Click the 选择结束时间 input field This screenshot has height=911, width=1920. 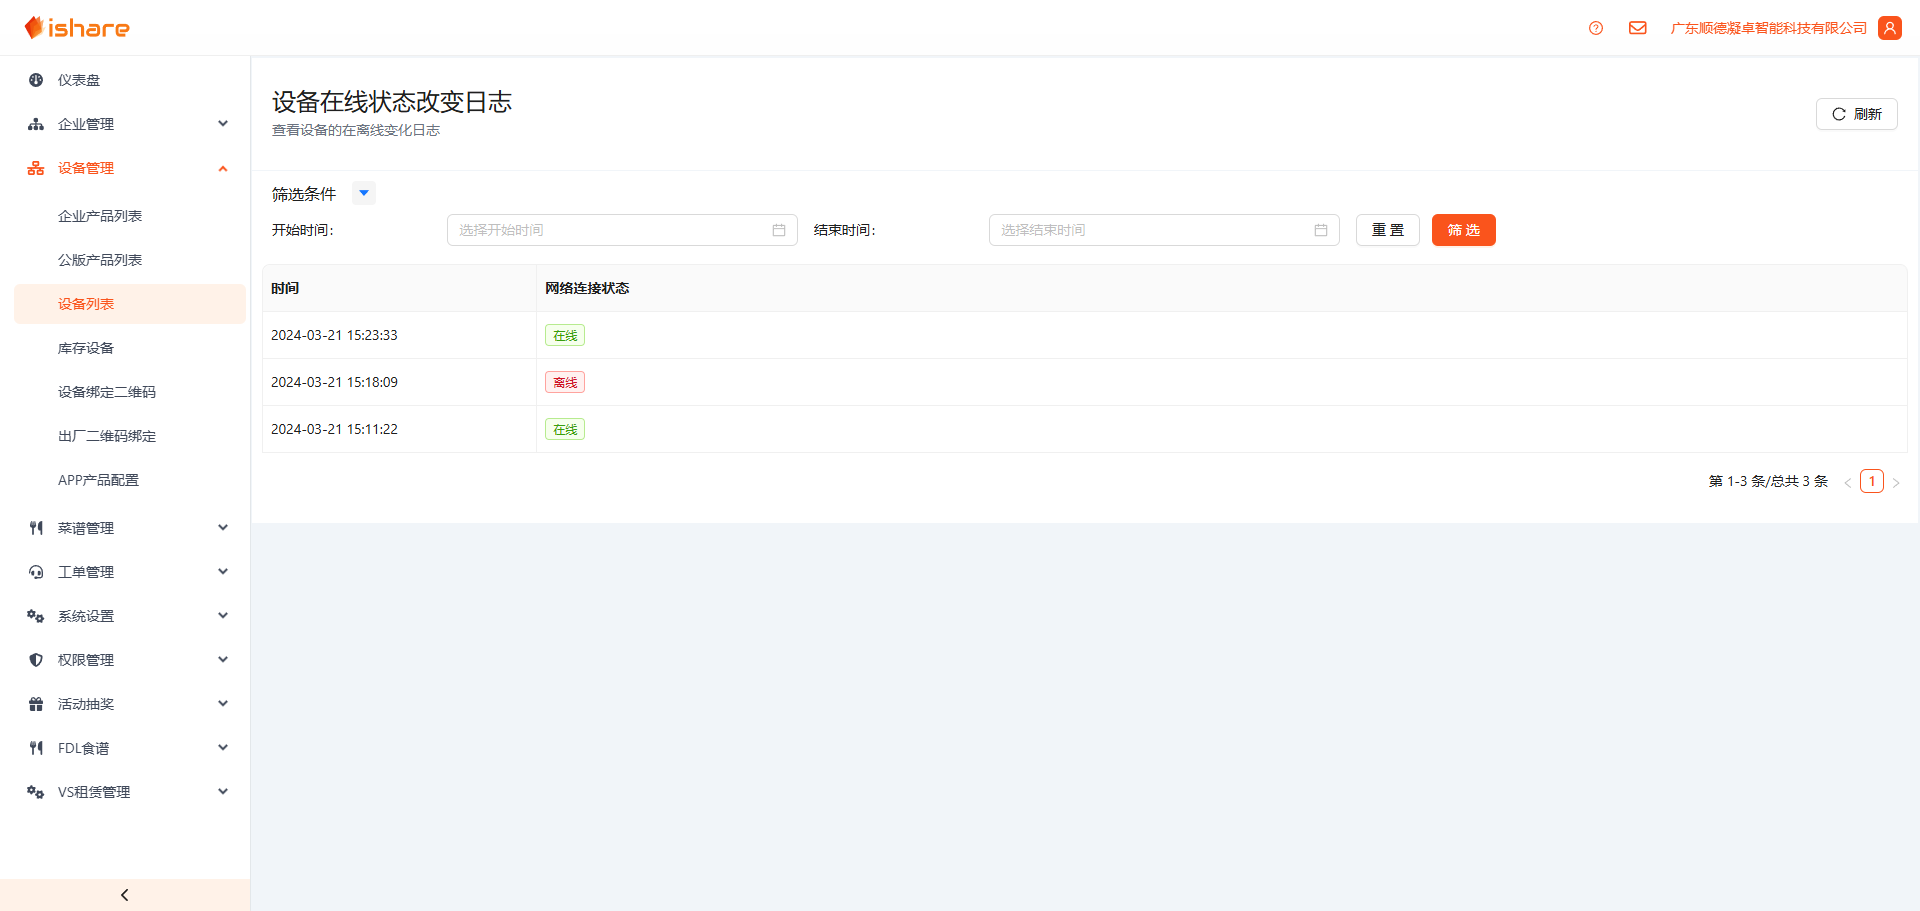pyautogui.click(x=1150, y=230)
